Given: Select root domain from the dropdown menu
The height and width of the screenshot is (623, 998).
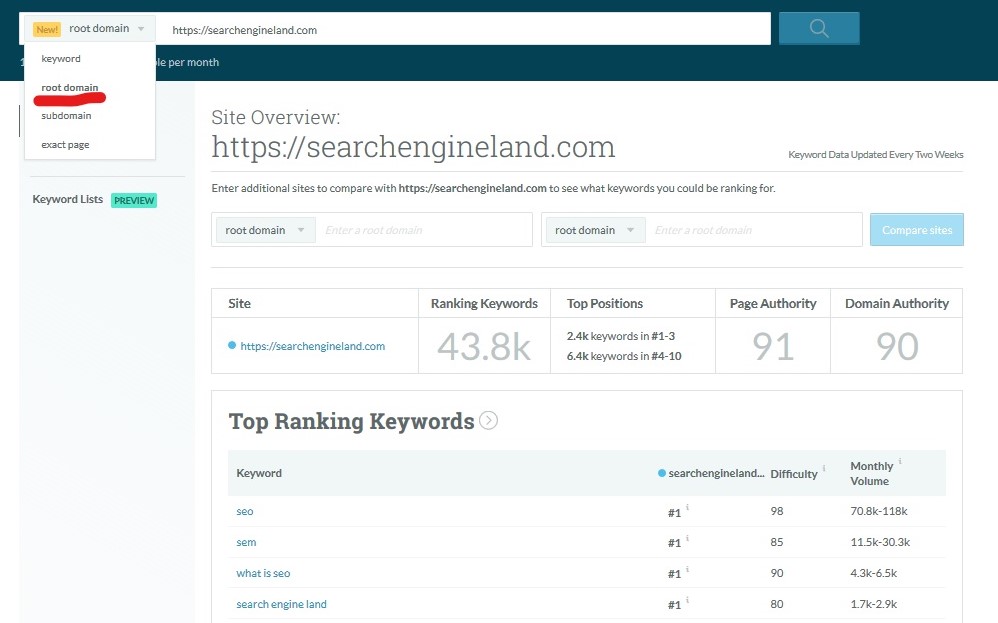Looking at the screenshot, I should (70, 87).
